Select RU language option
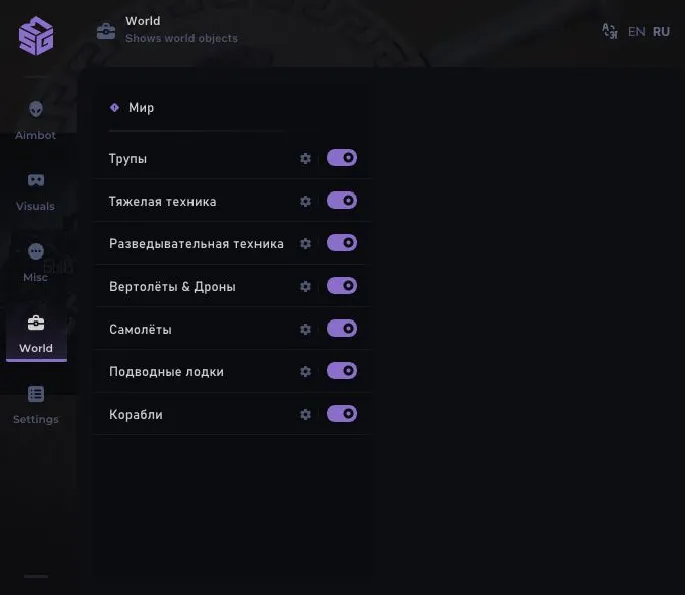This screenshot has width=685, height=595. tap(661, 32)
